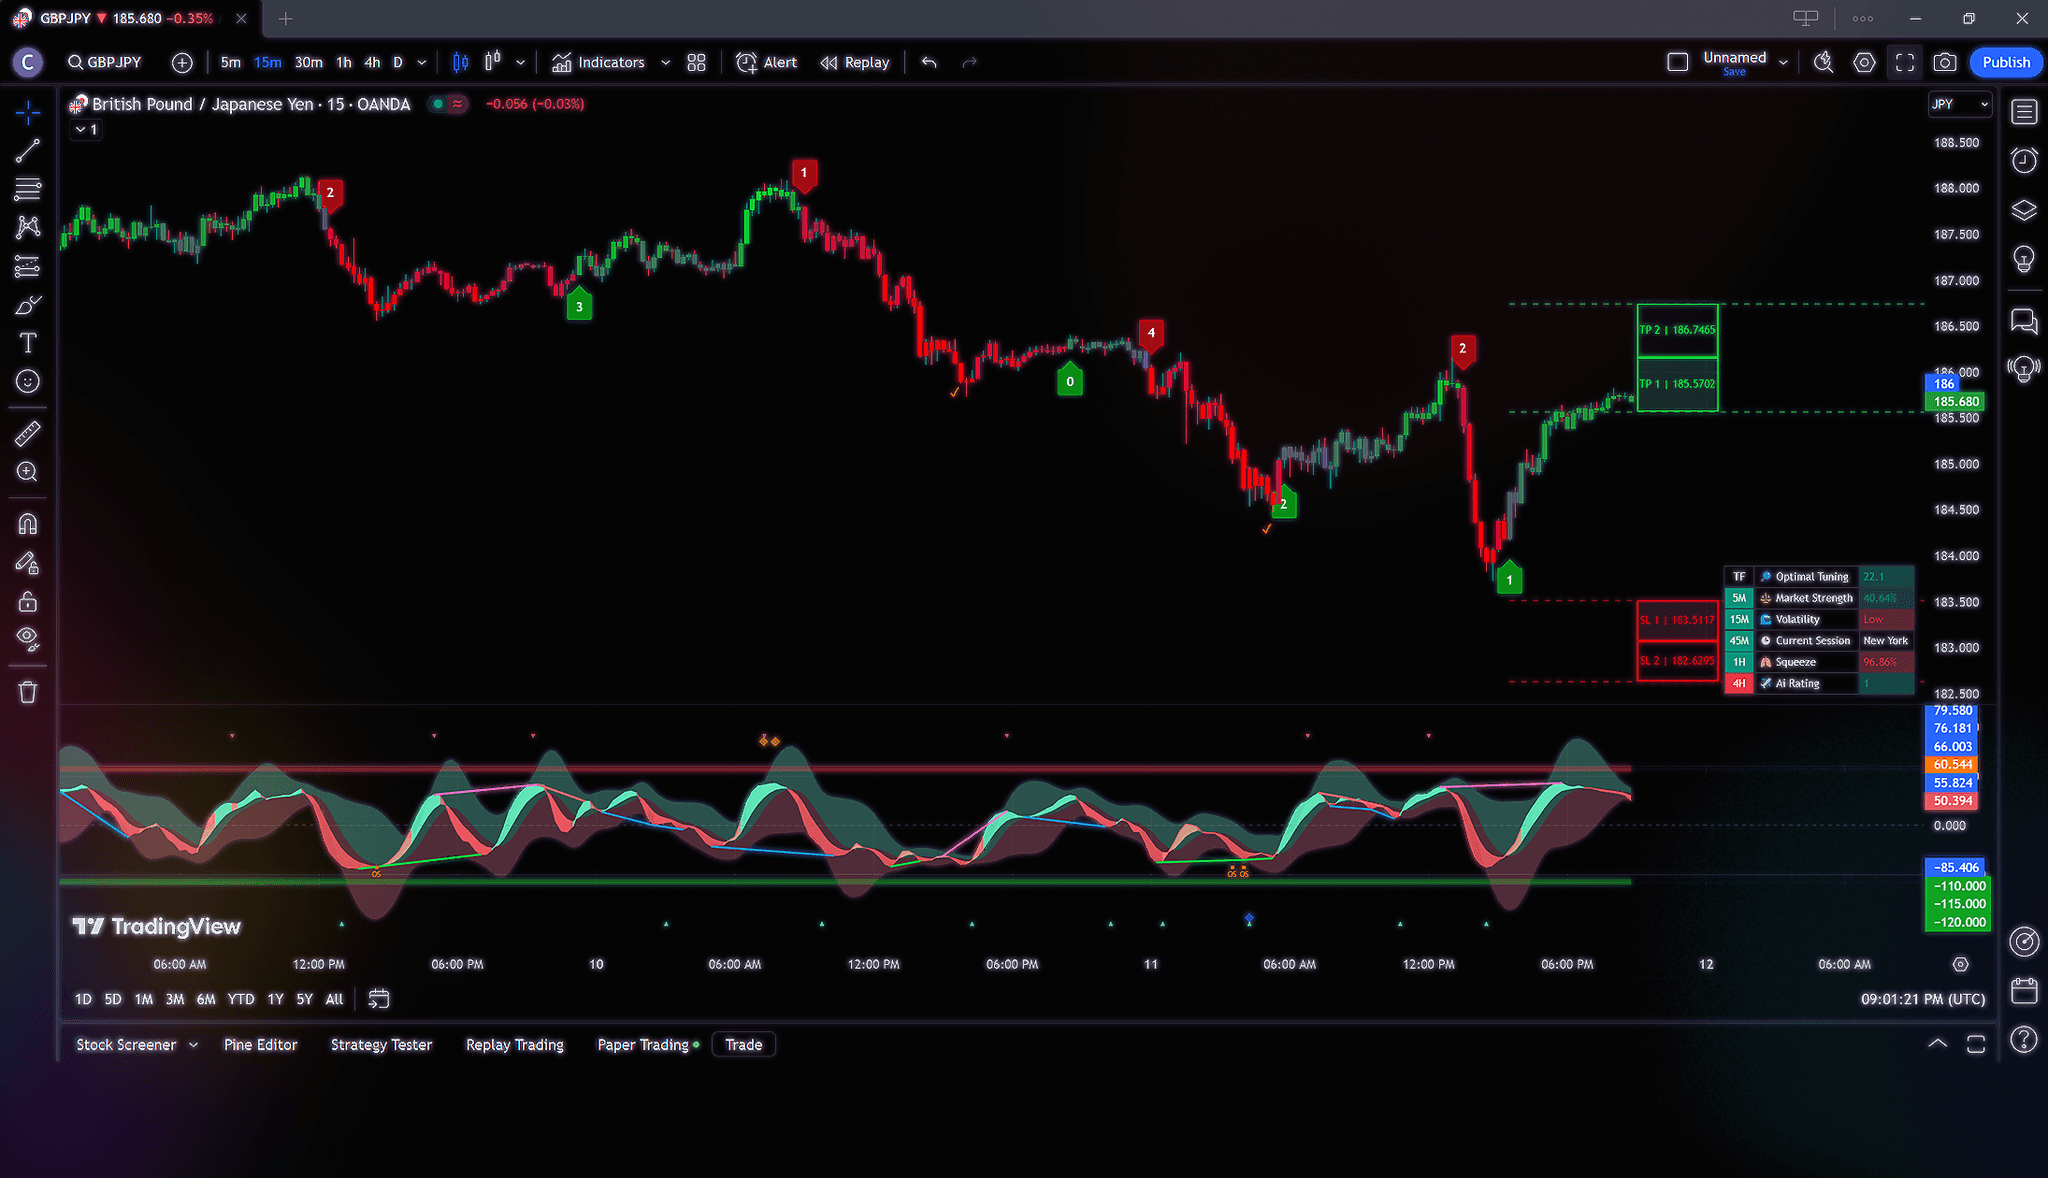Open the object tree layers panel

click(x=2025, y=210)
